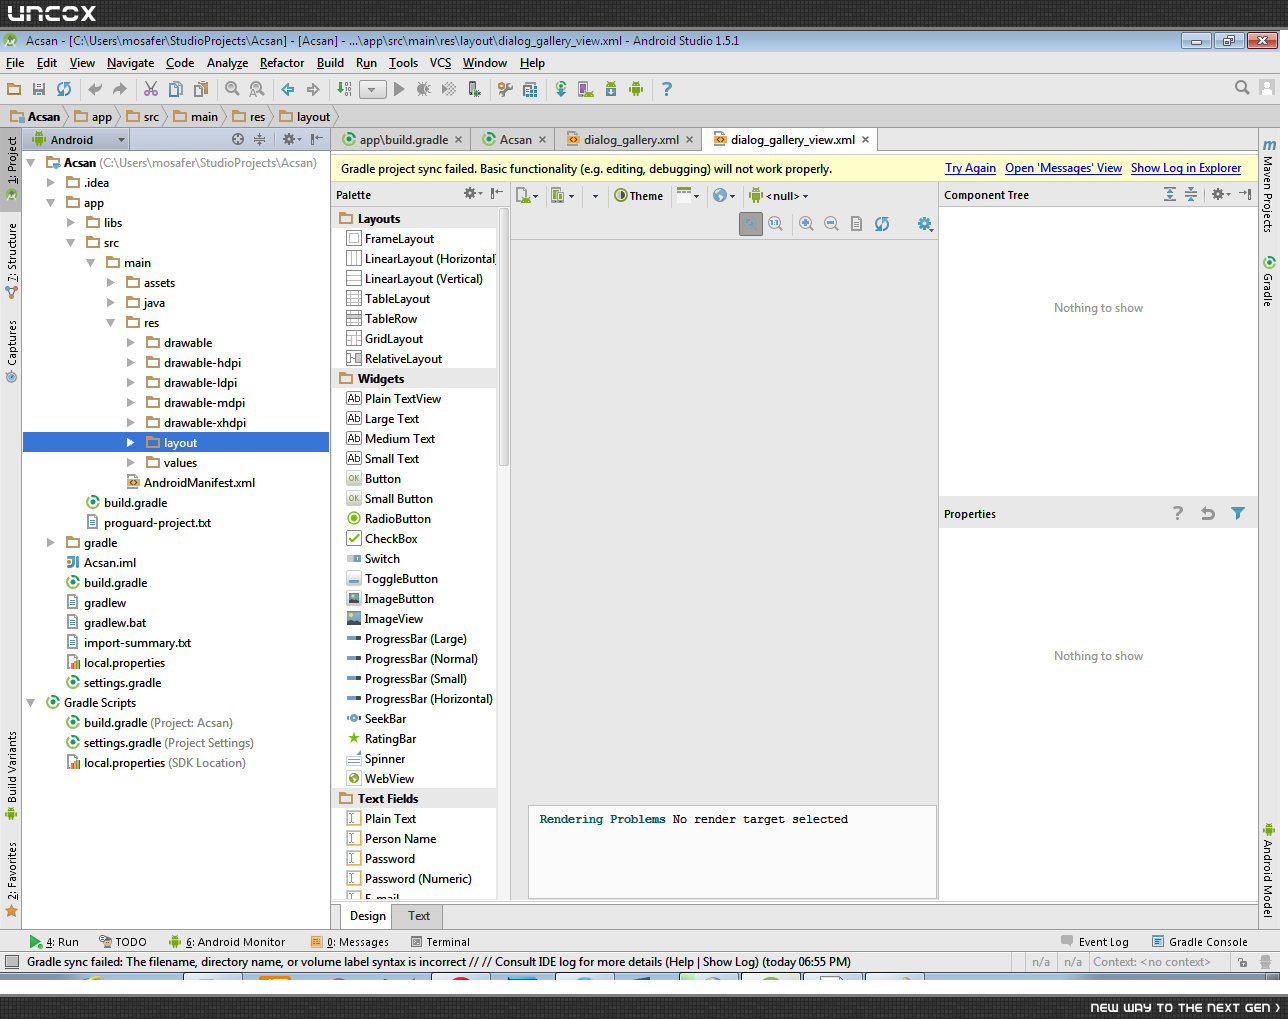Image resolution: width=1288 pixels, height=1019 pixels.
Task: Open the Theme selector in the designer
Action: pyautogui.click(x=639, y=196)
